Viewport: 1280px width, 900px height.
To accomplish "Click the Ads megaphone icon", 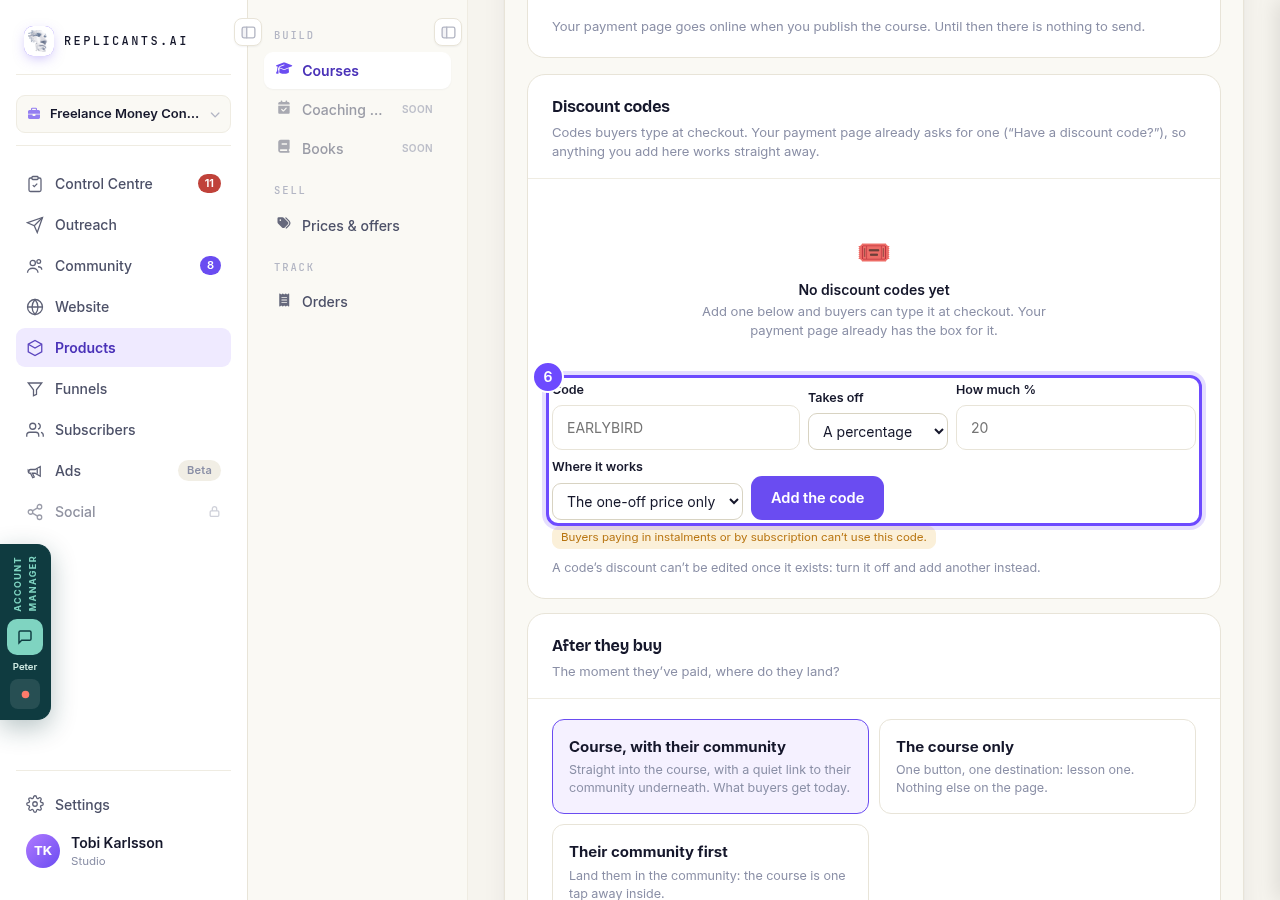I will pyautogui.click(x=35, y=471).
